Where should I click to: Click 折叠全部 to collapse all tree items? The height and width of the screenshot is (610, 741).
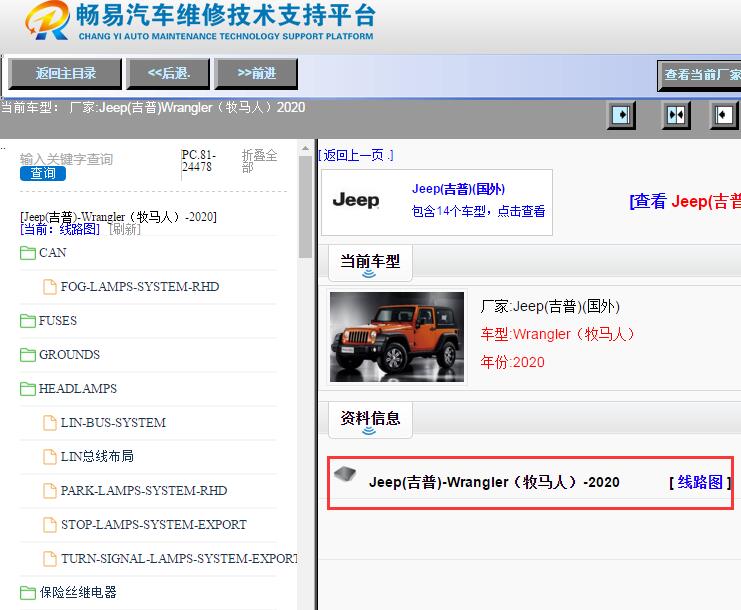pos(259,161)
